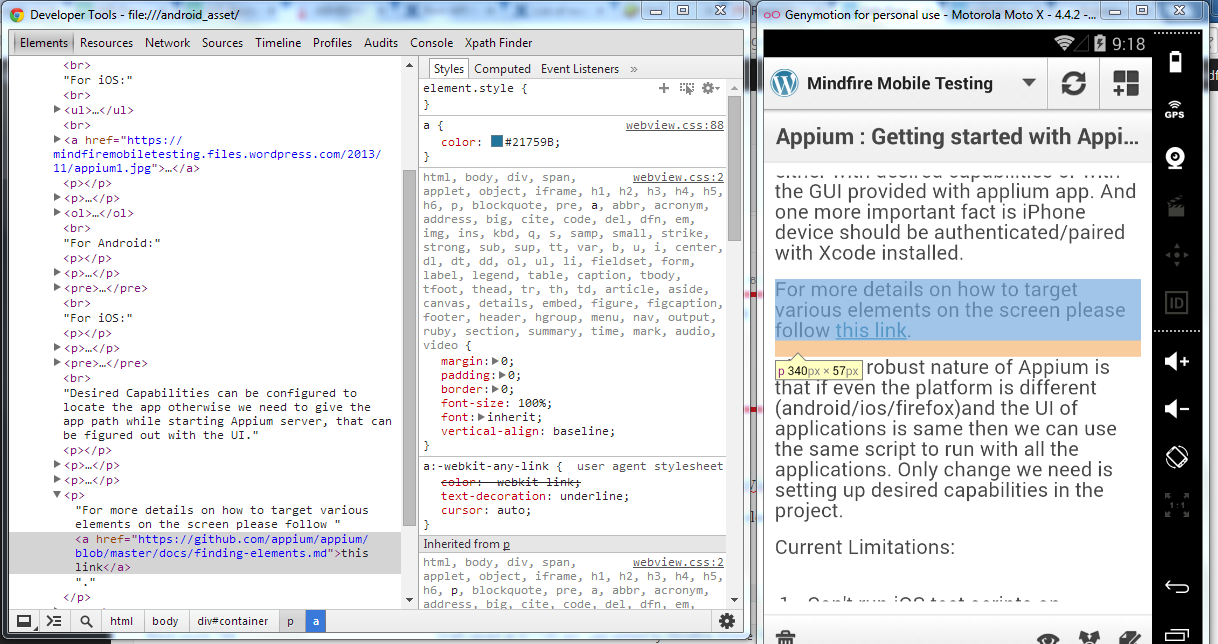Image resolution: width=1218 pixels, height=644 pixels.
Task: Open the Xpath Finder panel
Action: coord(498,43)
